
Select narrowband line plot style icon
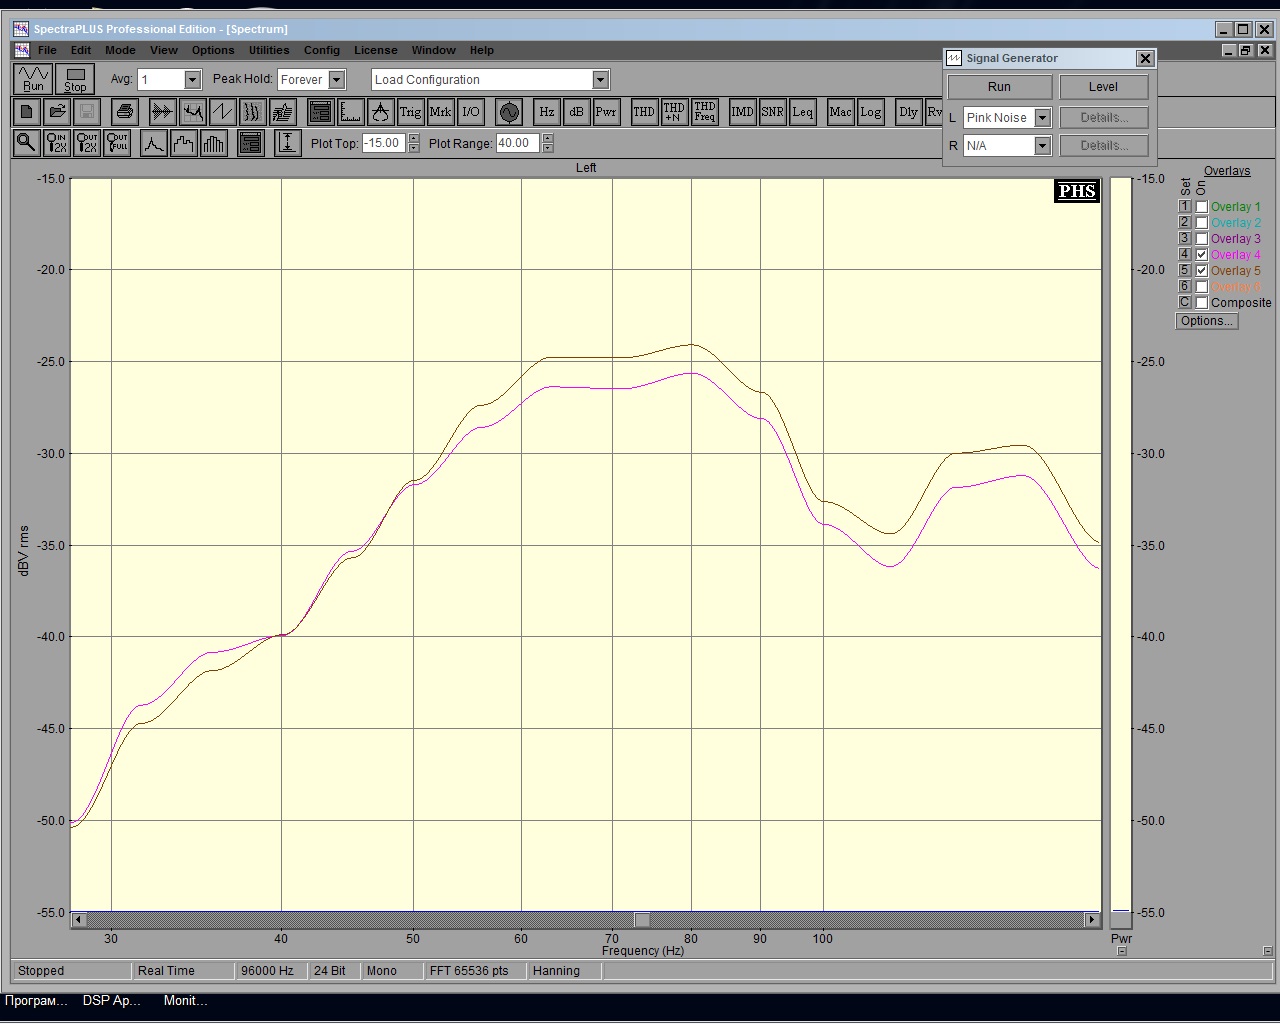153,143
